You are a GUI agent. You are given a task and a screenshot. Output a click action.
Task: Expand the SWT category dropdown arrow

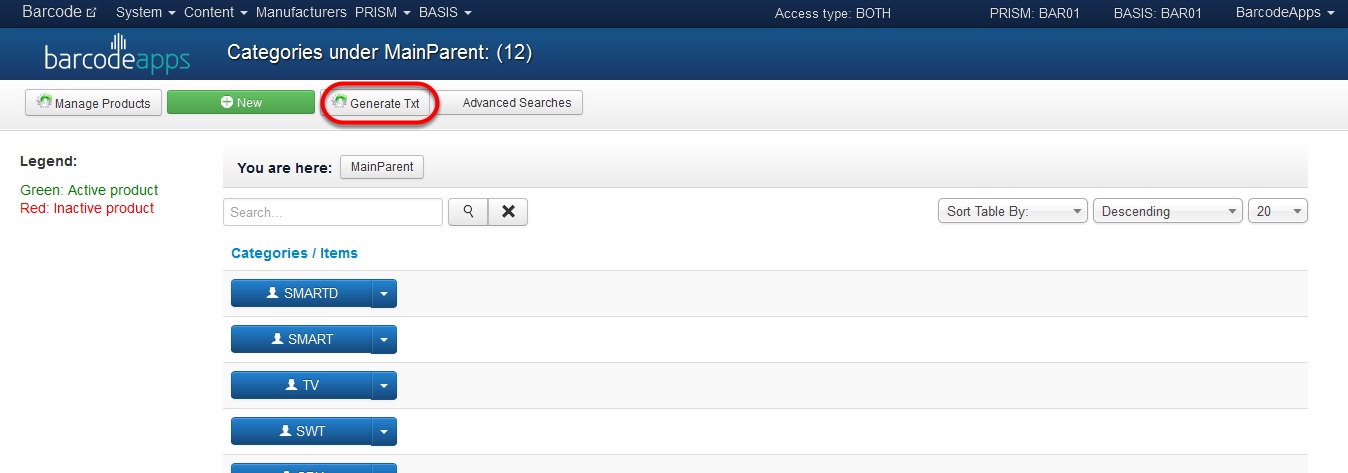point(385,431)
